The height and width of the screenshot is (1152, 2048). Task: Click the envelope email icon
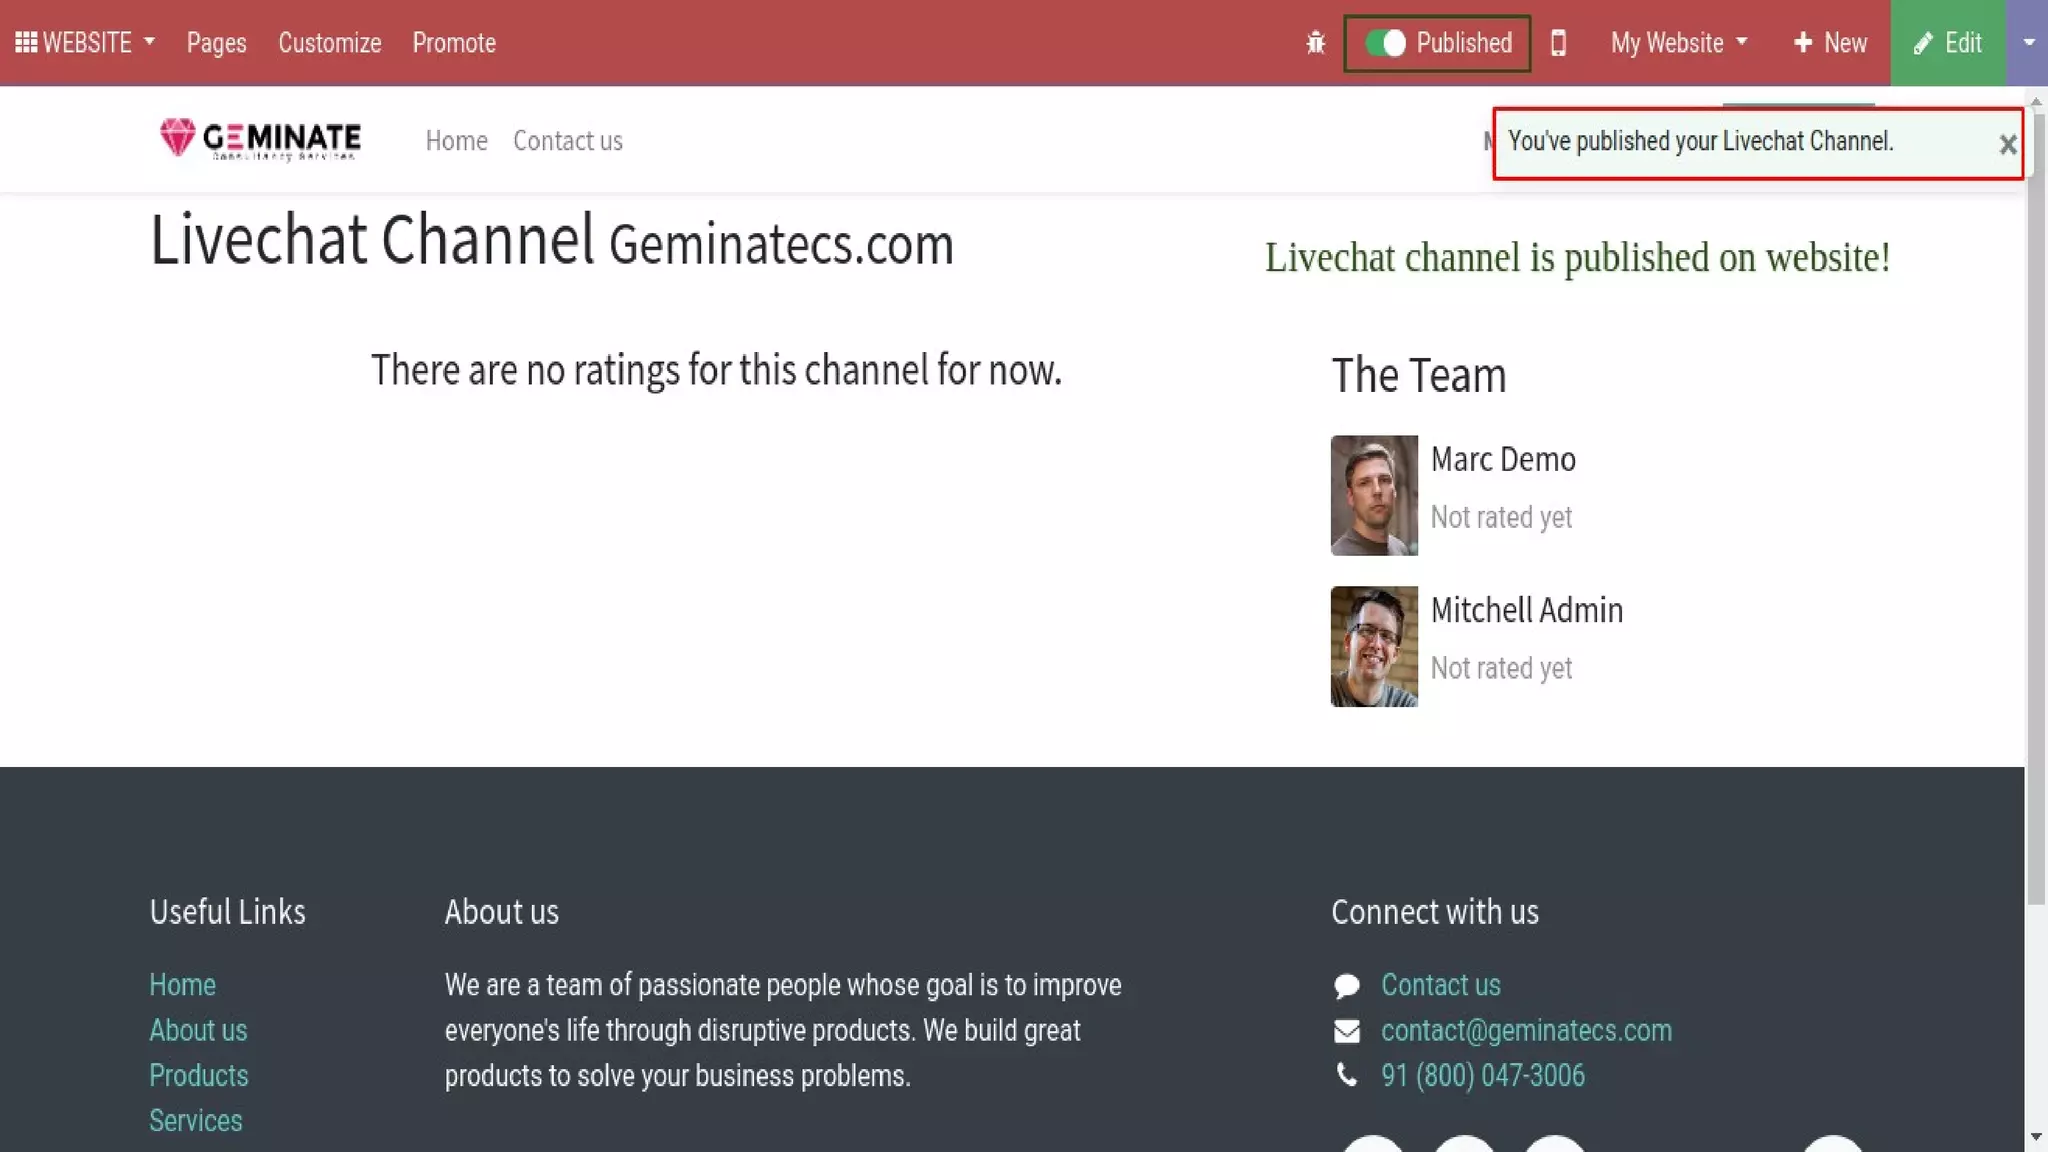click(x=1346, y=1031)
